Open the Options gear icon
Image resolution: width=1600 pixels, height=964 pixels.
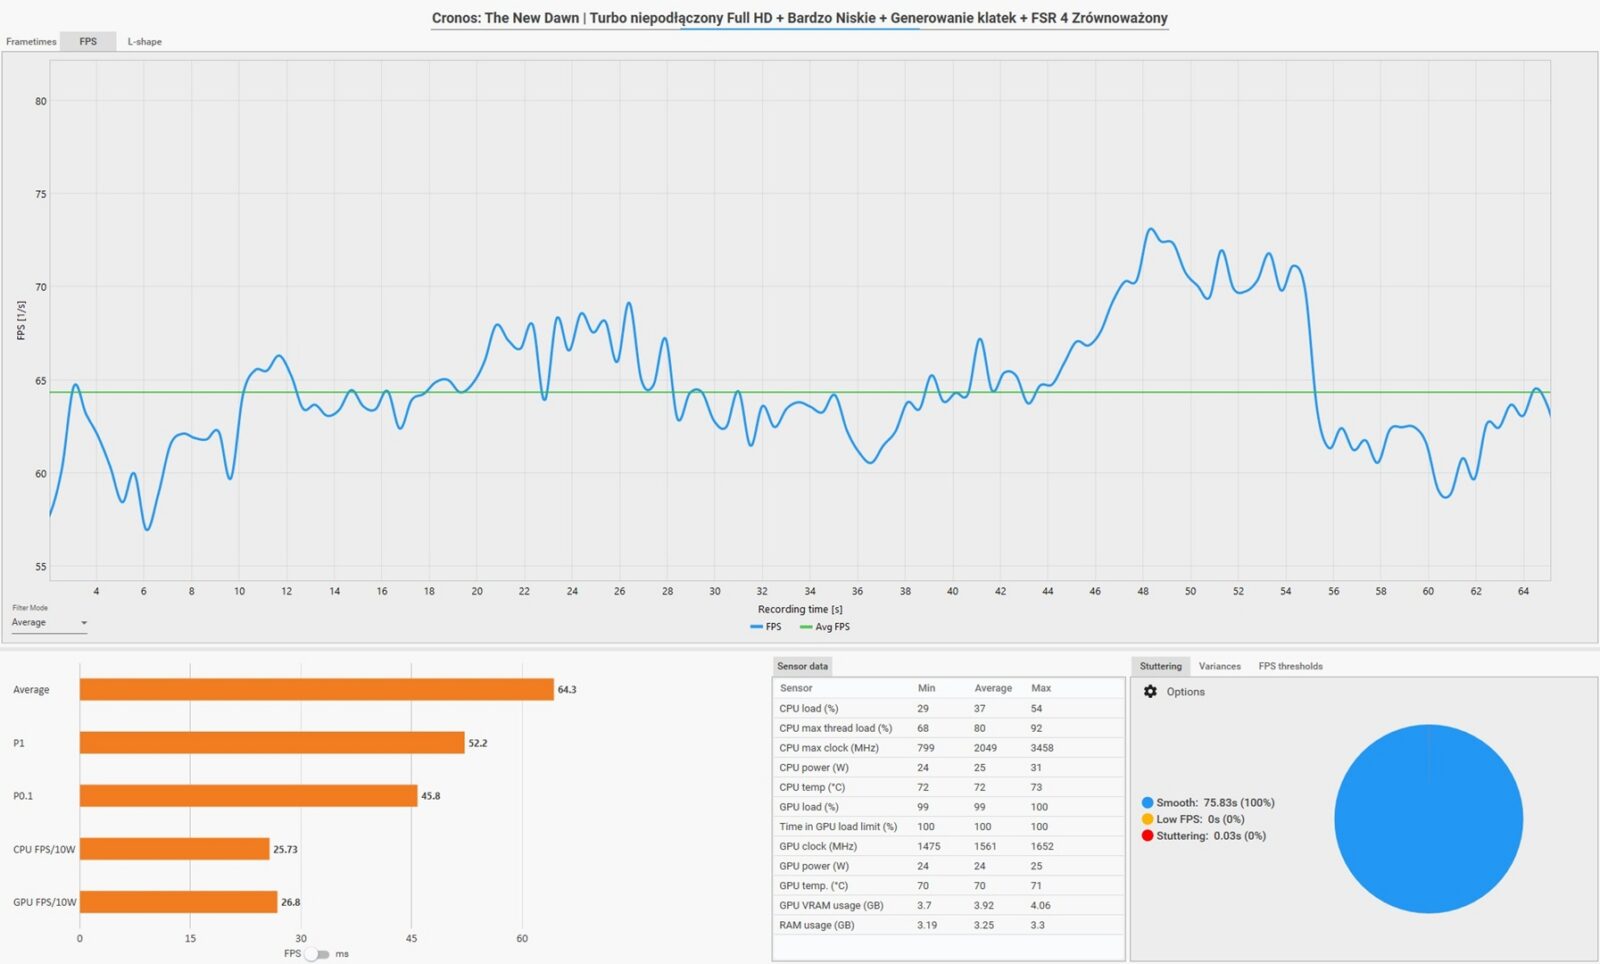tap(1150, 692)
